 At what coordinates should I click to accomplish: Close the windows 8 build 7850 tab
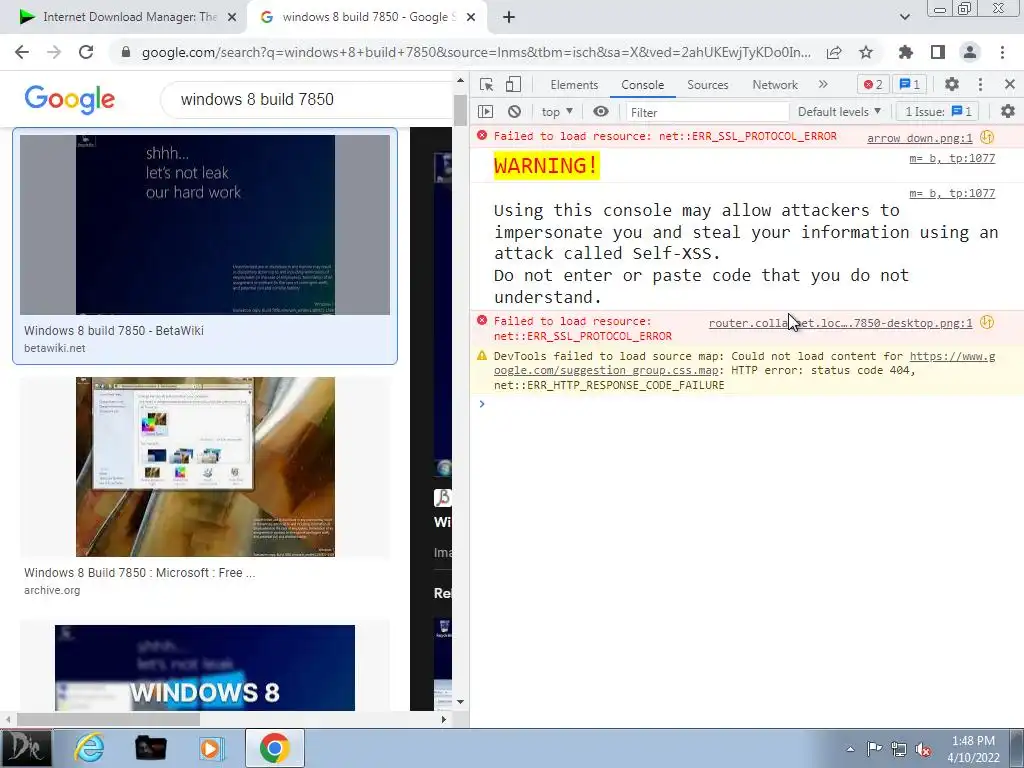[x=471, y=18]
